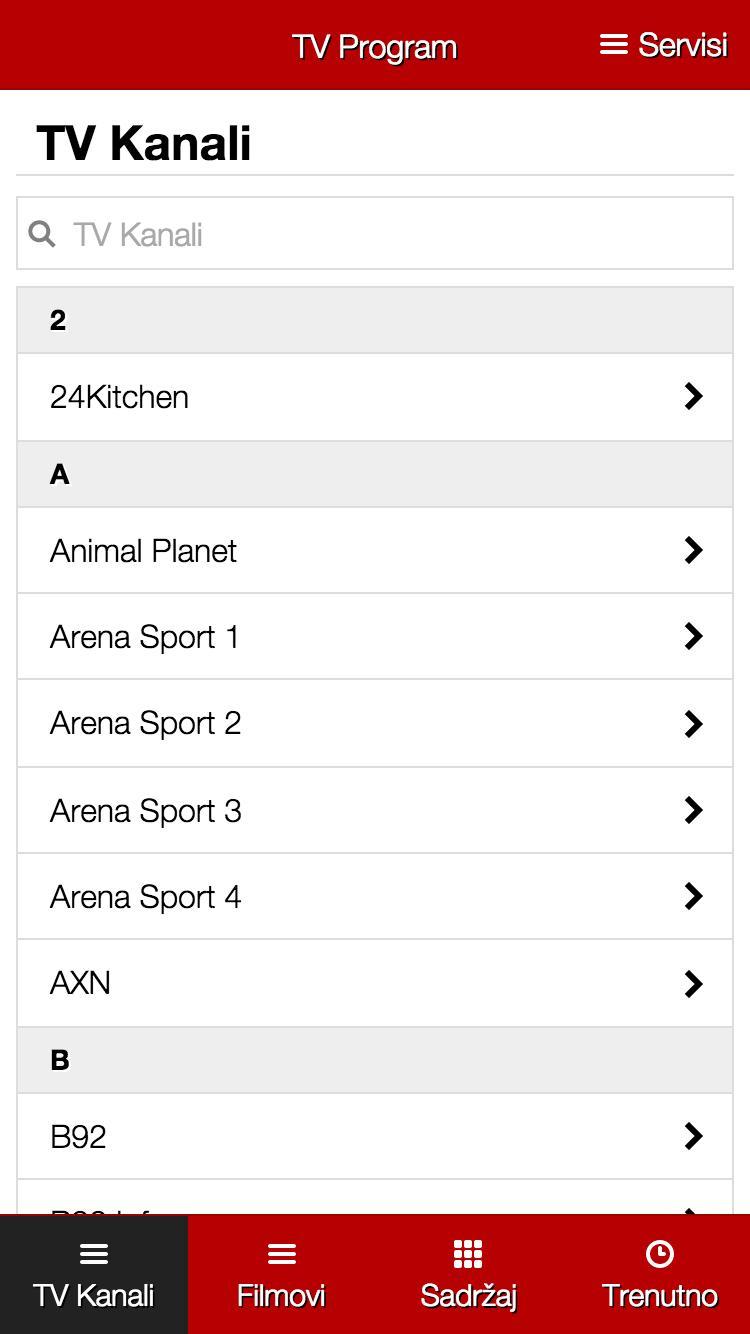Select Arena Sport 3 from the list
Viewport: 750px width, 1334px height.
(x=146, y=811)
